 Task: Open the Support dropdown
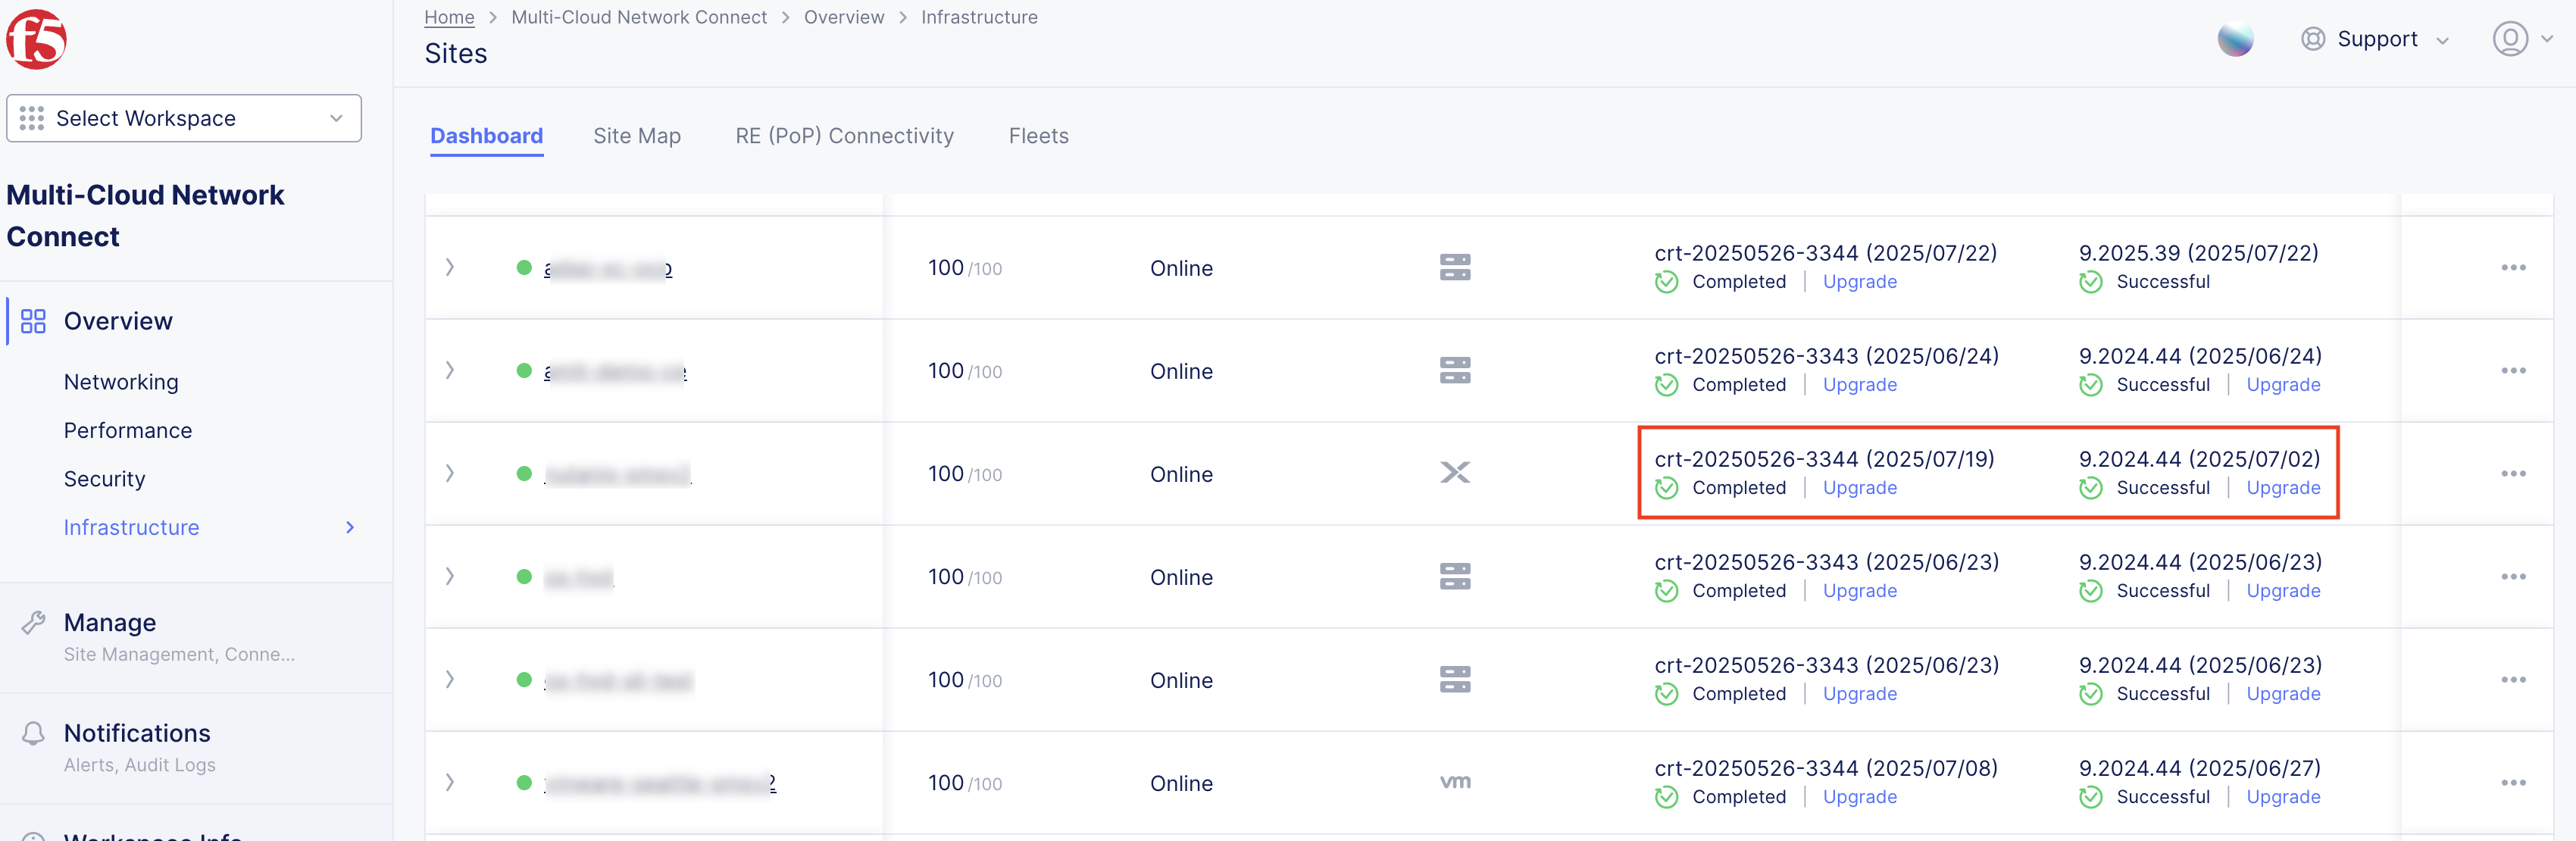coord(2378,39)
